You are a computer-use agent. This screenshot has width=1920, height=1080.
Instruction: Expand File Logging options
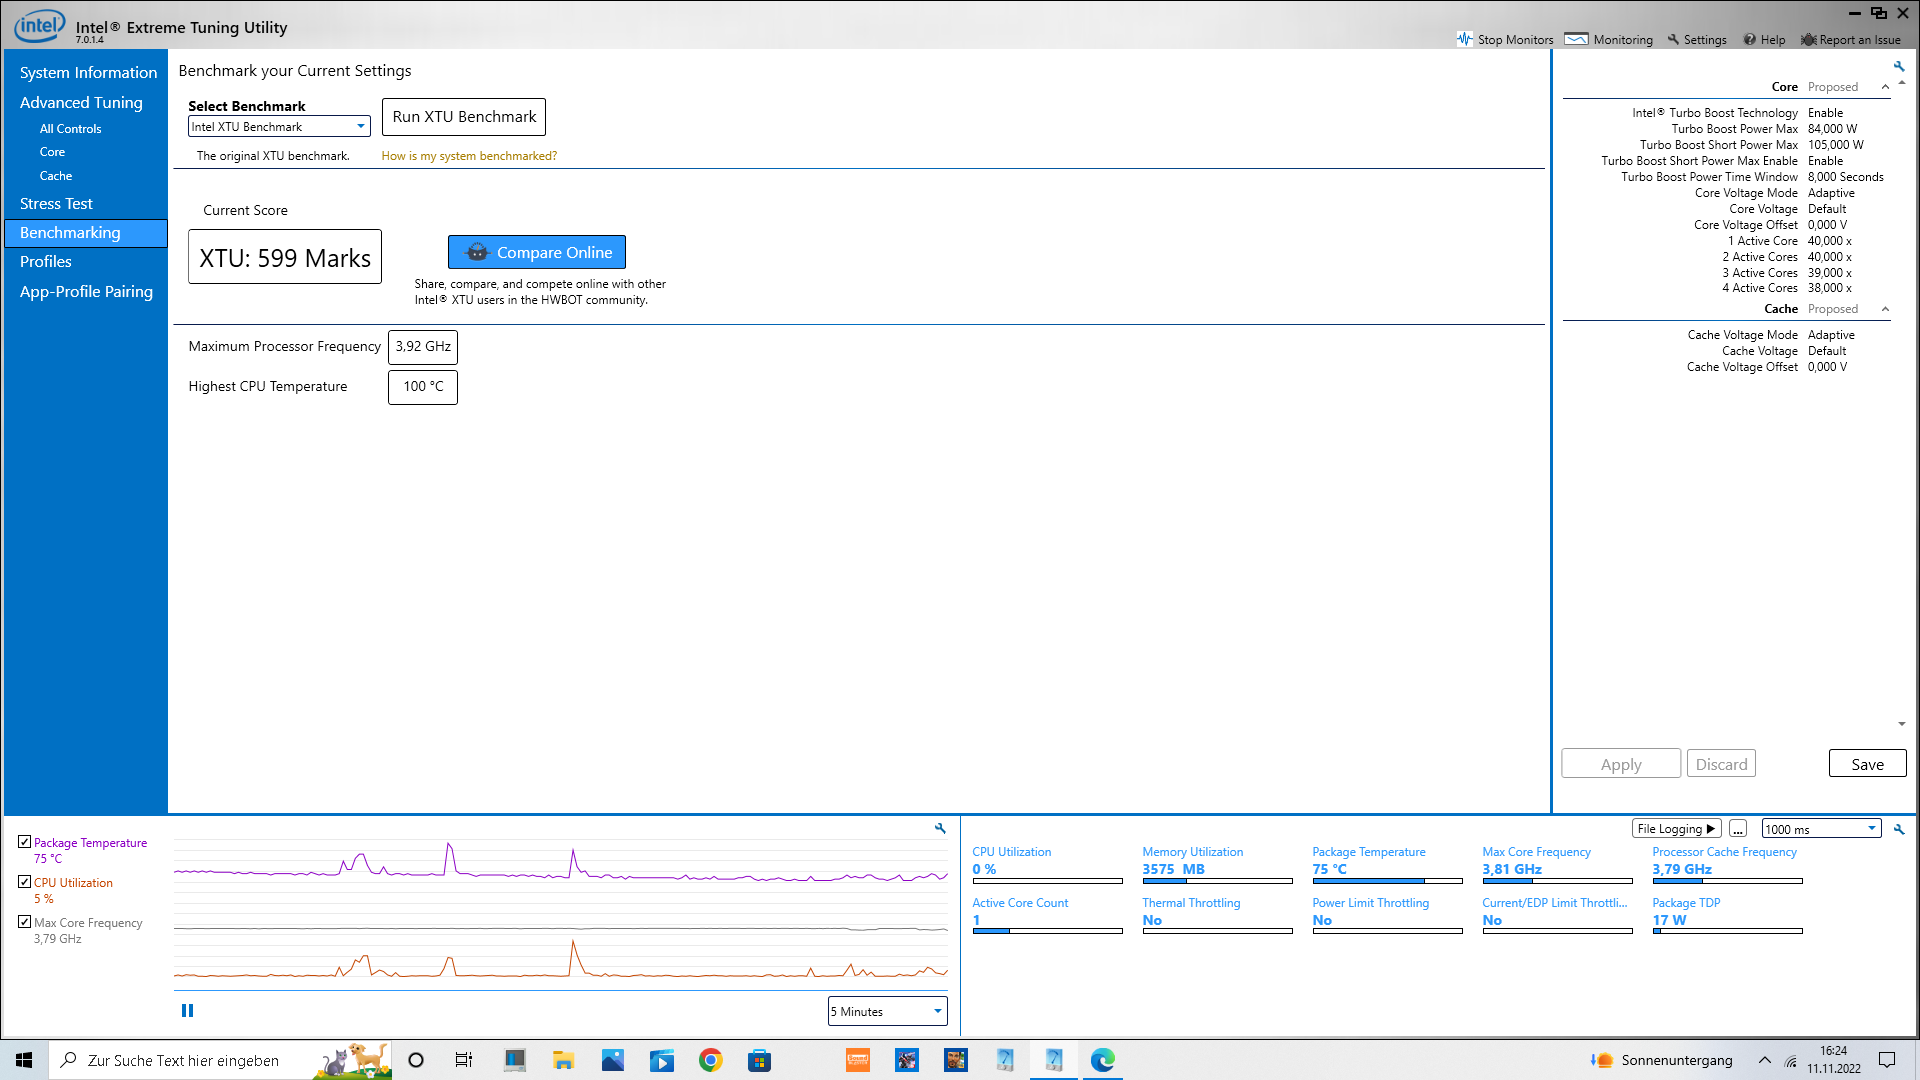click(1676, 829)
